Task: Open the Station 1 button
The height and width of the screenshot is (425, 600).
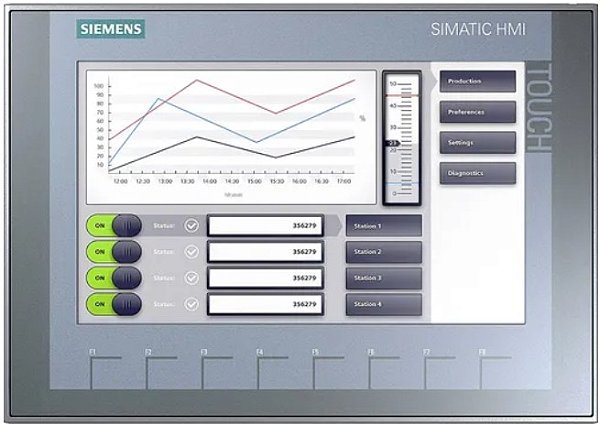Action: pos(384,226)
